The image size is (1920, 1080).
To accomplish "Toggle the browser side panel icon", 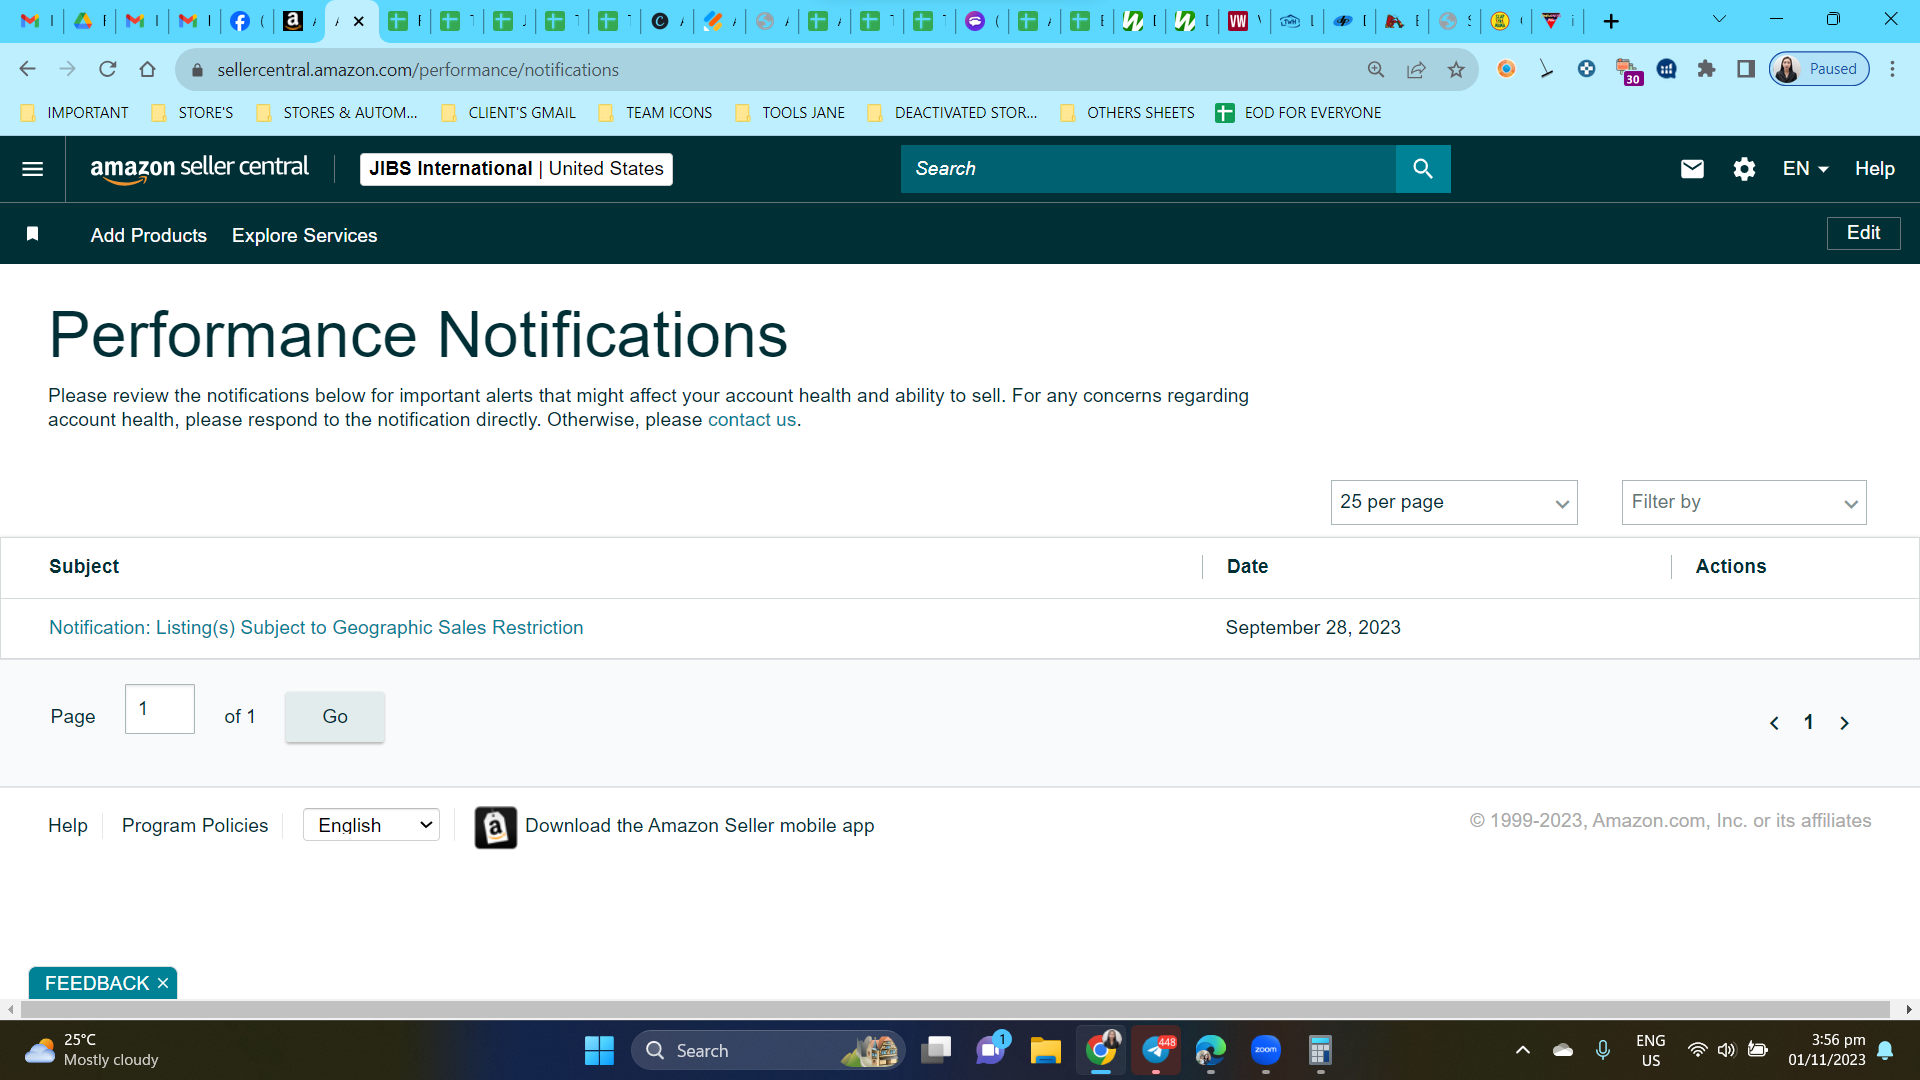I will pos(1746,69).
